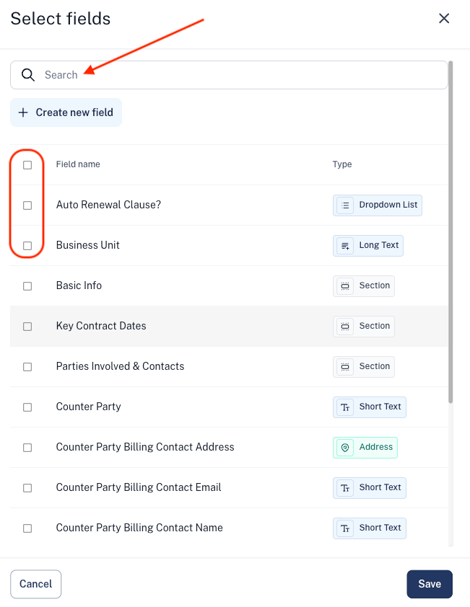This screenshot has height=607, width=470.
Task: Click the Long Text type icon
Action: [345, 245]
